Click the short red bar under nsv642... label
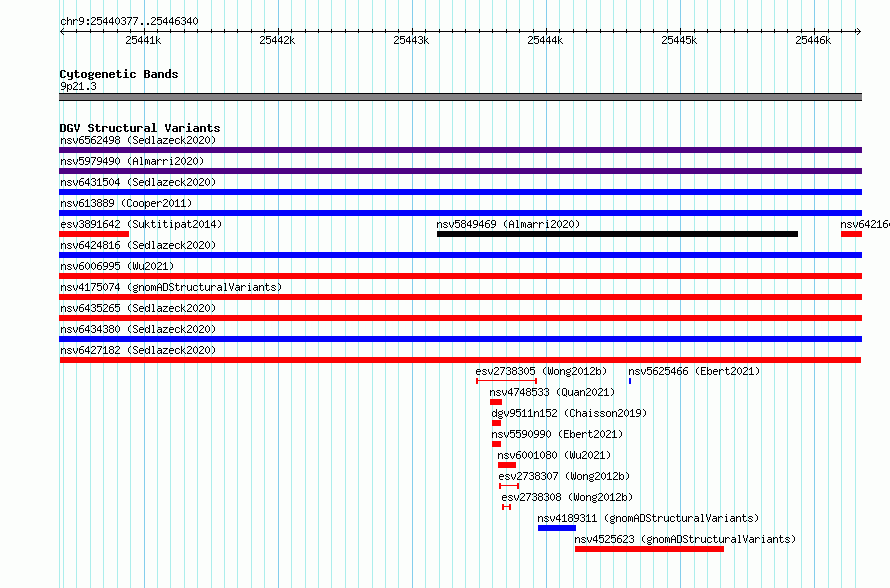 pos(851,234)
